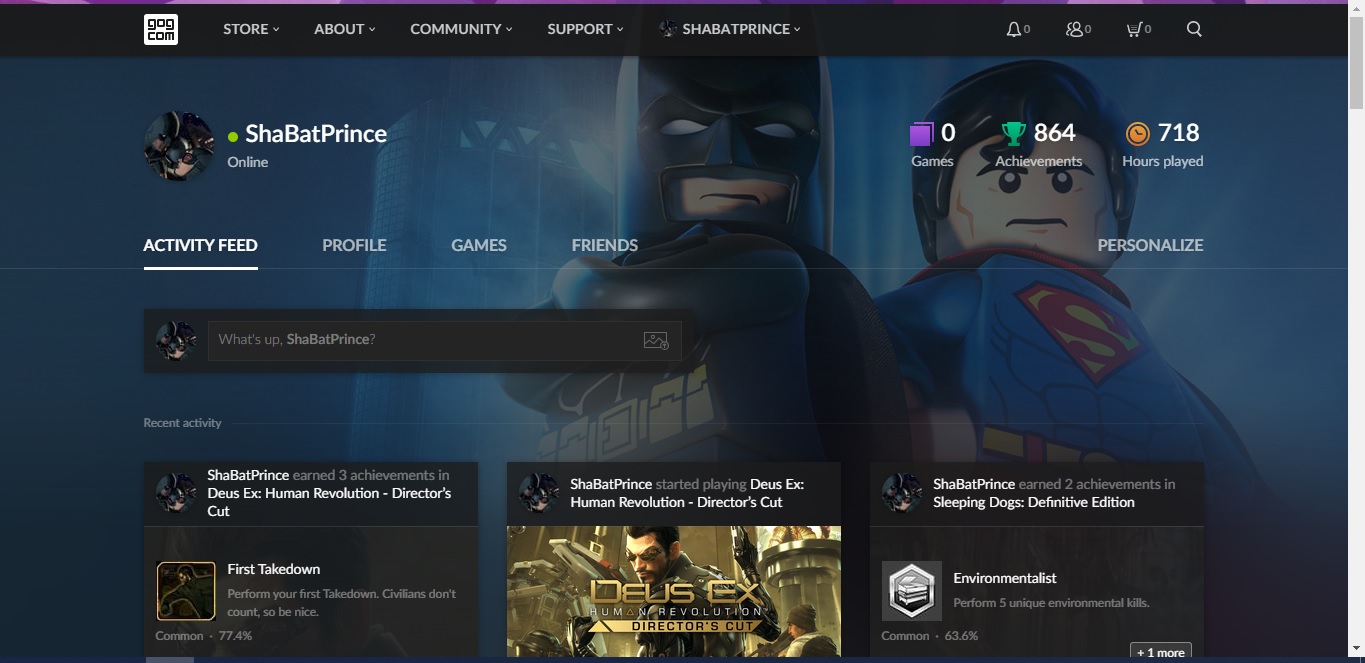Click the 'Environmentalist' achievement title
The image size is (1365, 663).
click(1005, 578)
